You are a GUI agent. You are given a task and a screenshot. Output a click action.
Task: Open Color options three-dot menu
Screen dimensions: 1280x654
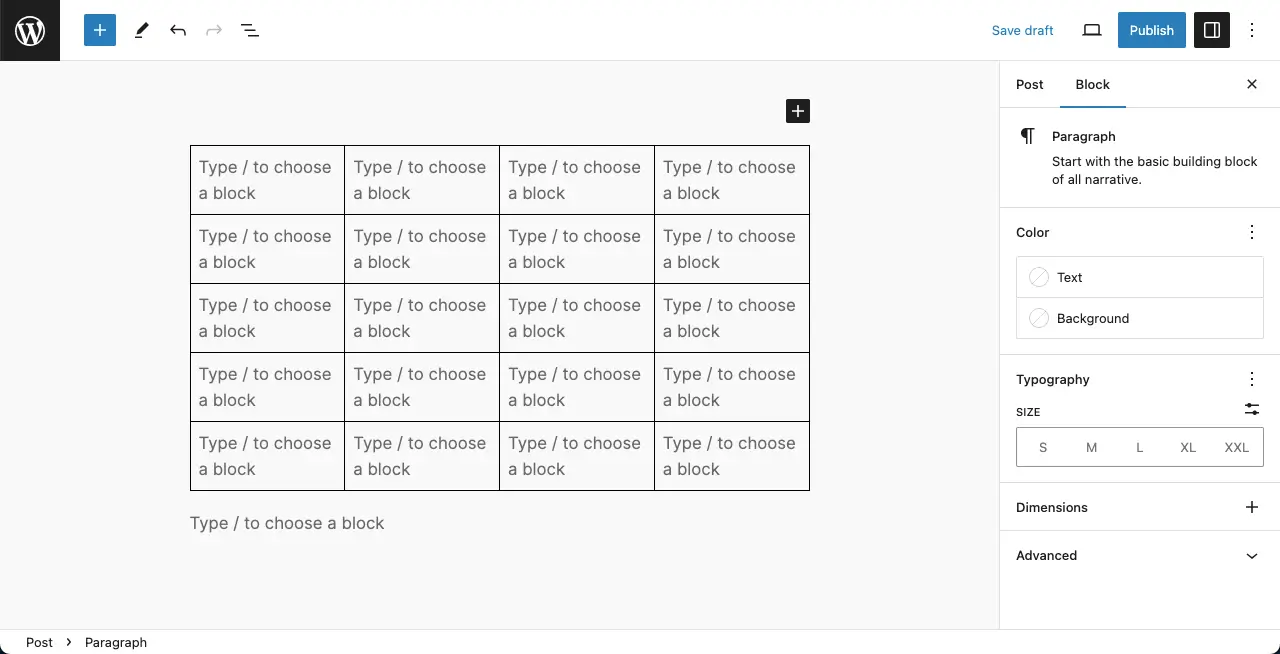[1252, 232]
